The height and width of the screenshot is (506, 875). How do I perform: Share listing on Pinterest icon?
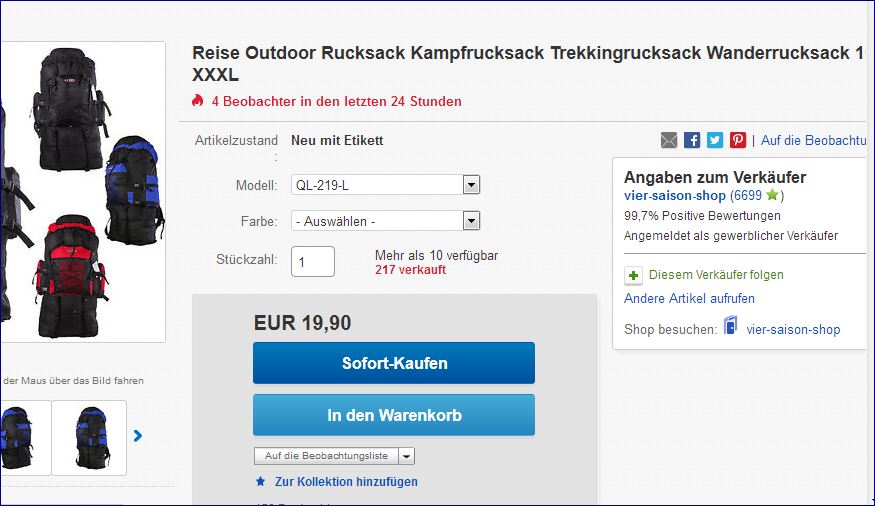[738, 140]
